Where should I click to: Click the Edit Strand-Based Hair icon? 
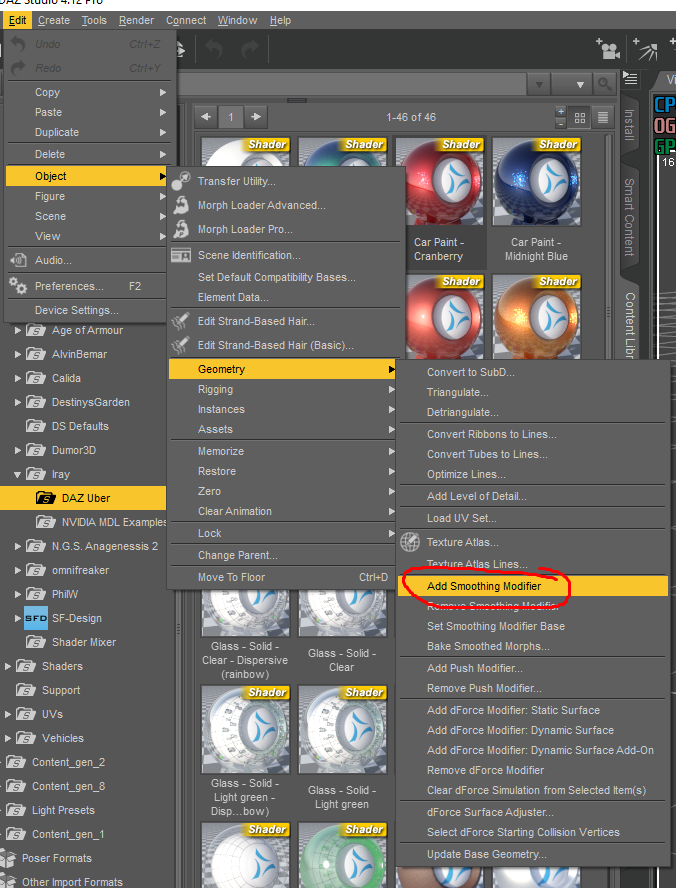pyautogui.click(x=181, y=321)
